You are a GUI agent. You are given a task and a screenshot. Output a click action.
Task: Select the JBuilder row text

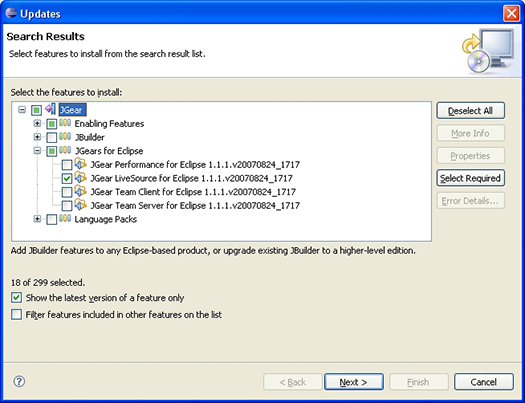[x=89, y=137]
